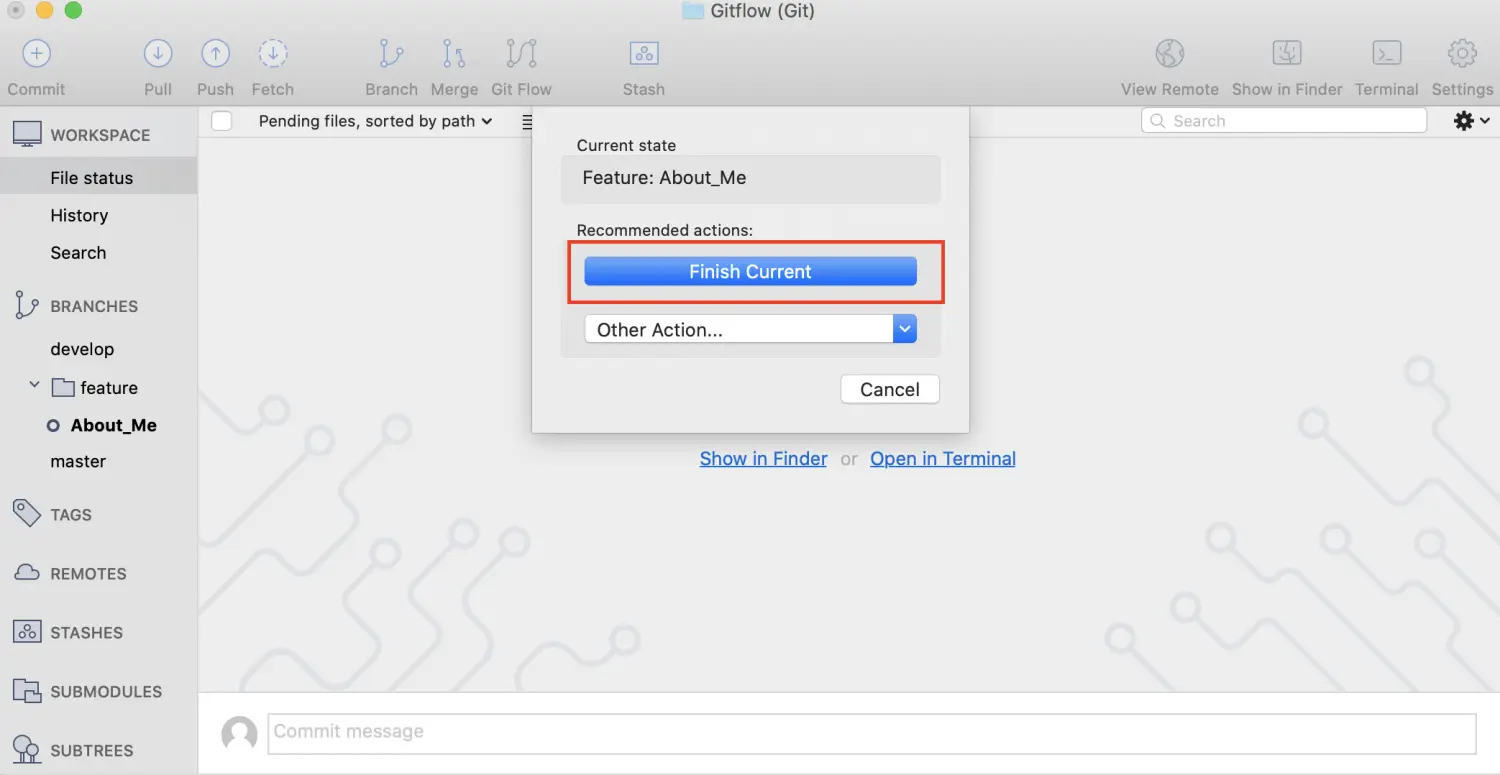Click the Open in Terminal link

tap(943, 459)
